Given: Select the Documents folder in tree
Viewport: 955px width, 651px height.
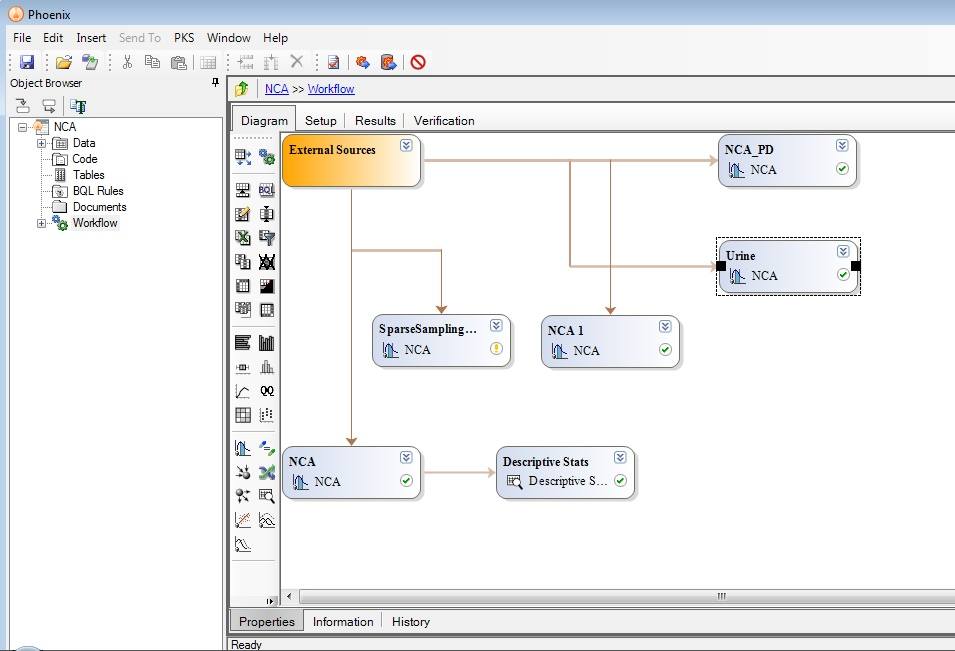Looking at the screenshot, I should point(99,207).
